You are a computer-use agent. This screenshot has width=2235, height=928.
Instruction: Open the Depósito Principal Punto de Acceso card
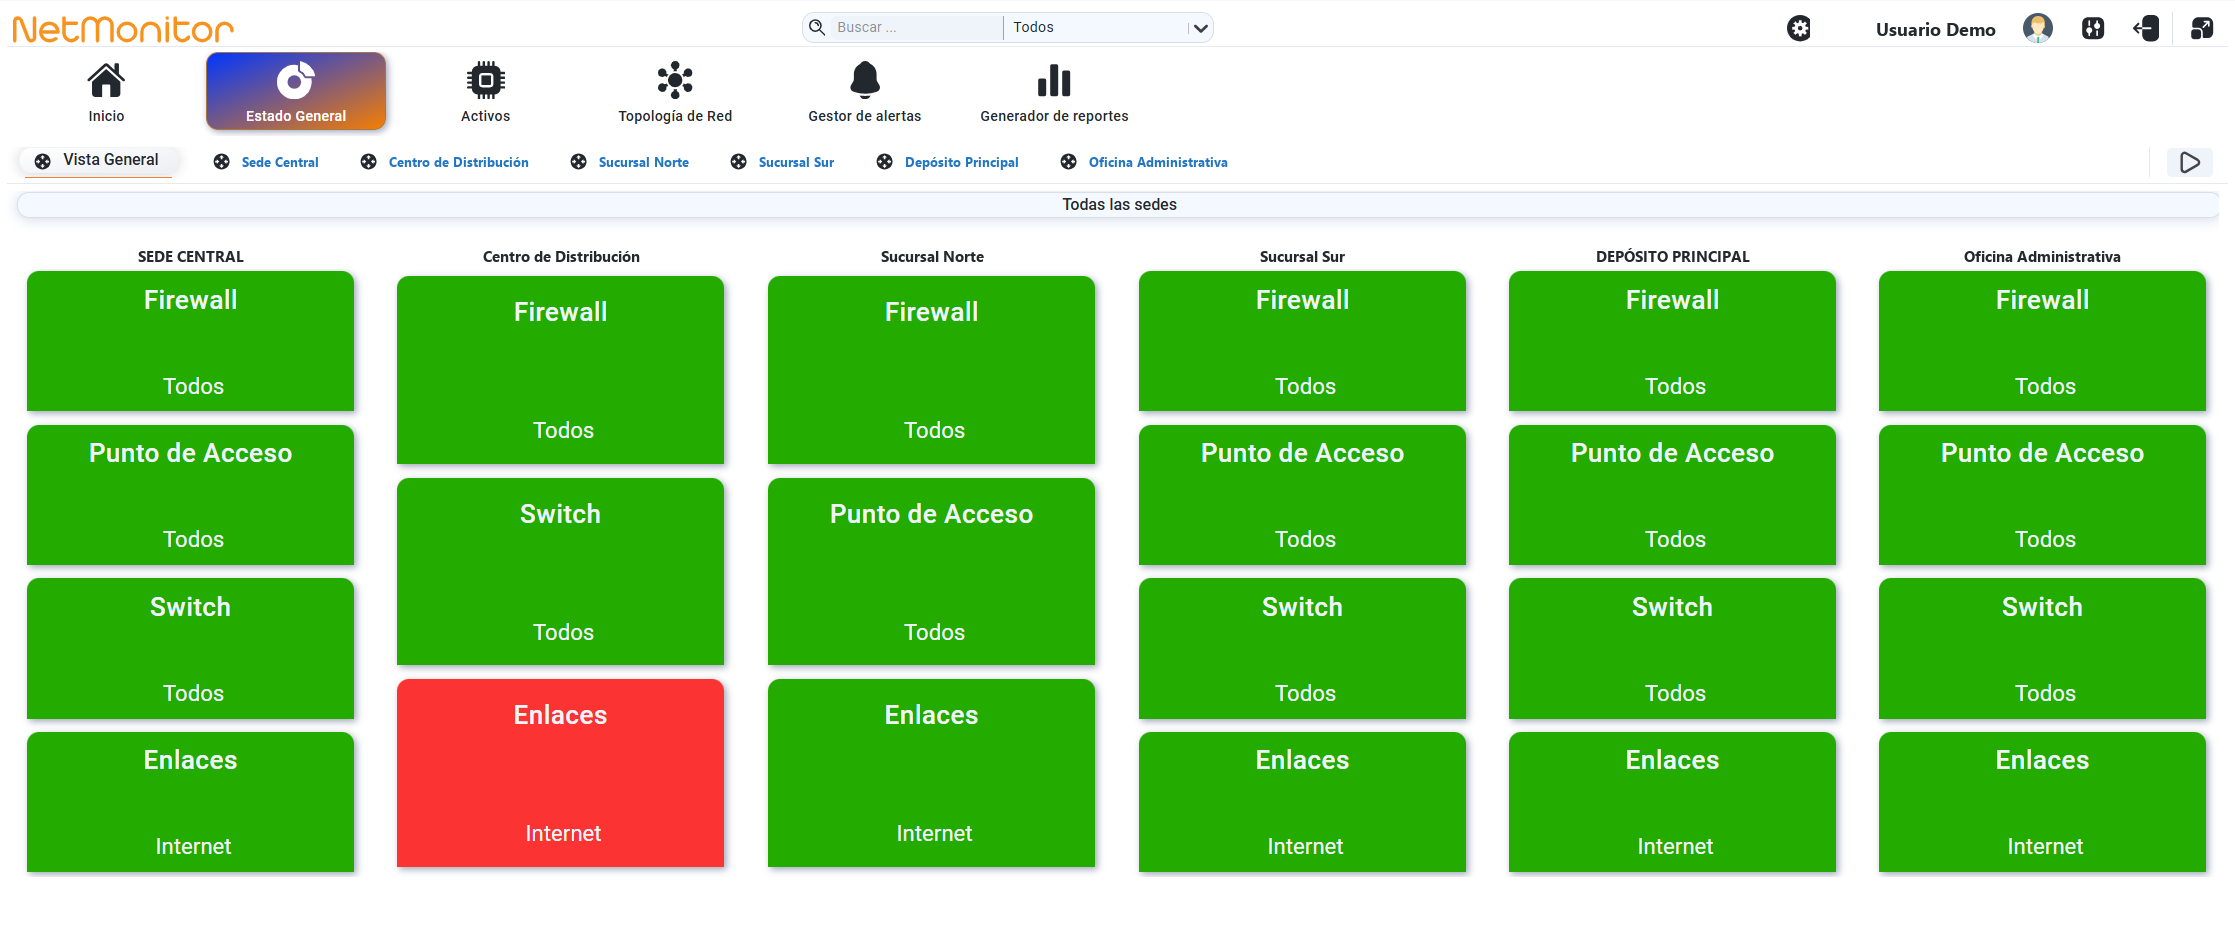pyautogui.click(x=1672, y=495)
